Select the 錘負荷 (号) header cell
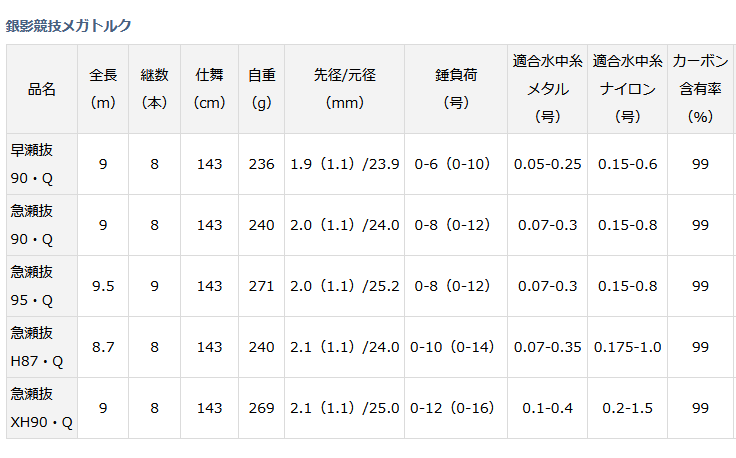Viewport: 736px width, 458px height. click(456, 89)
